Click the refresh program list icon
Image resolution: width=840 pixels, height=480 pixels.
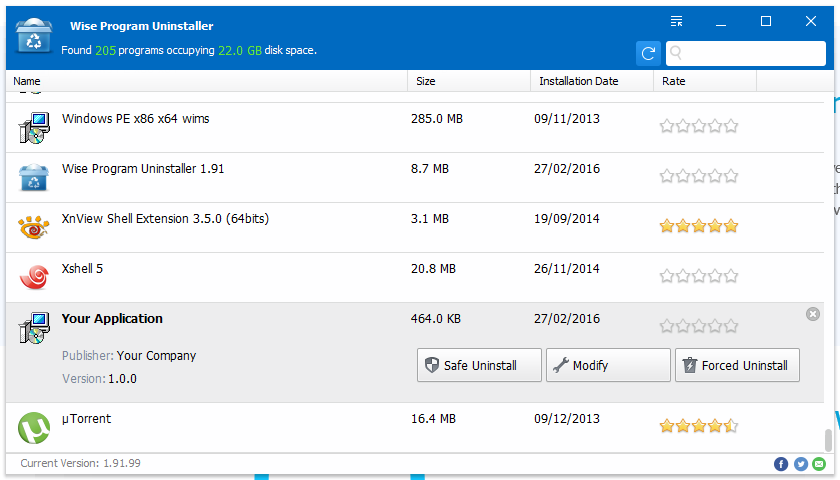tap(648, 53)
